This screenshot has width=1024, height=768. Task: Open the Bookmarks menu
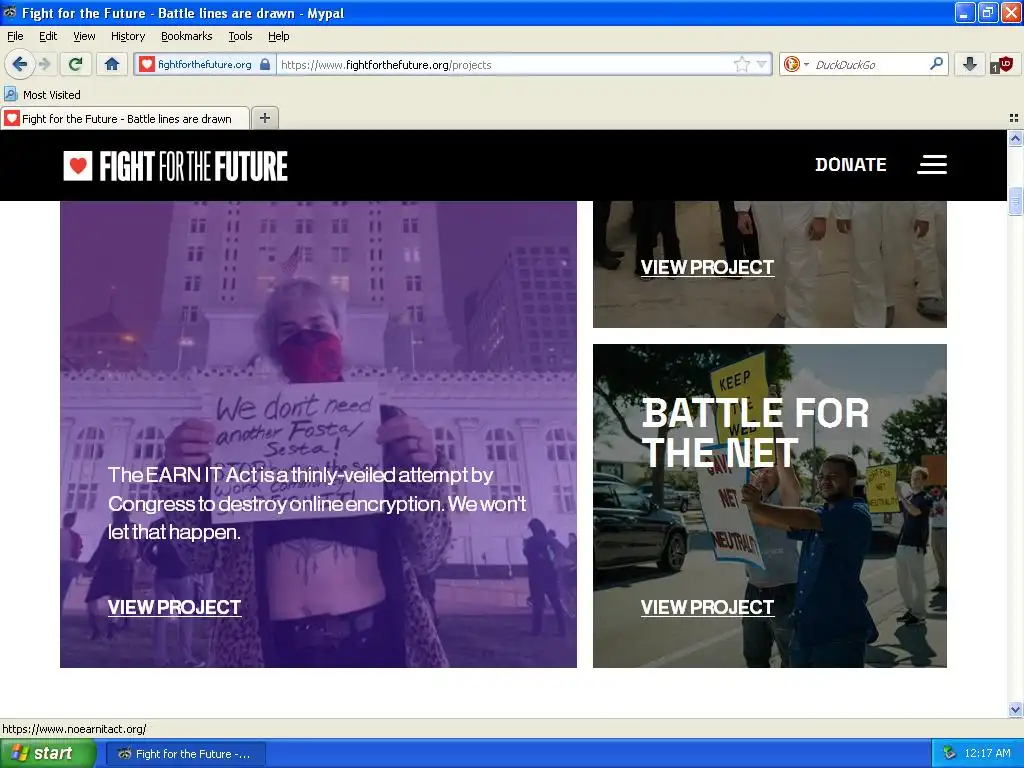[187, 36]
